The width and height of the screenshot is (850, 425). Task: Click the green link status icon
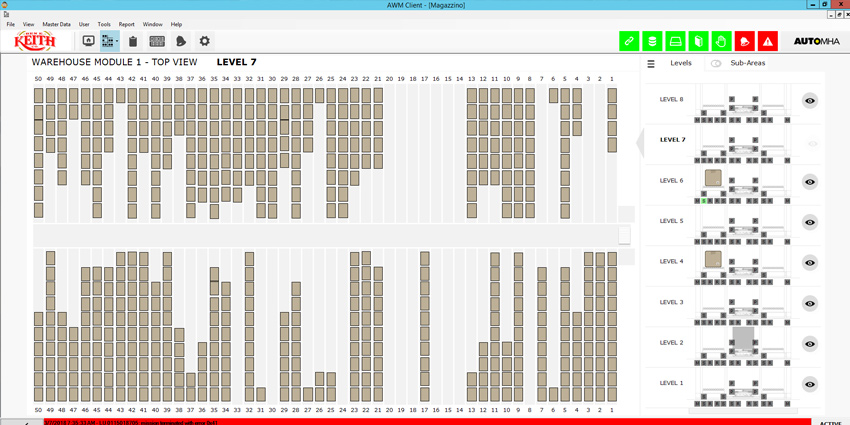pyautogui.click(x=629, y=41)
